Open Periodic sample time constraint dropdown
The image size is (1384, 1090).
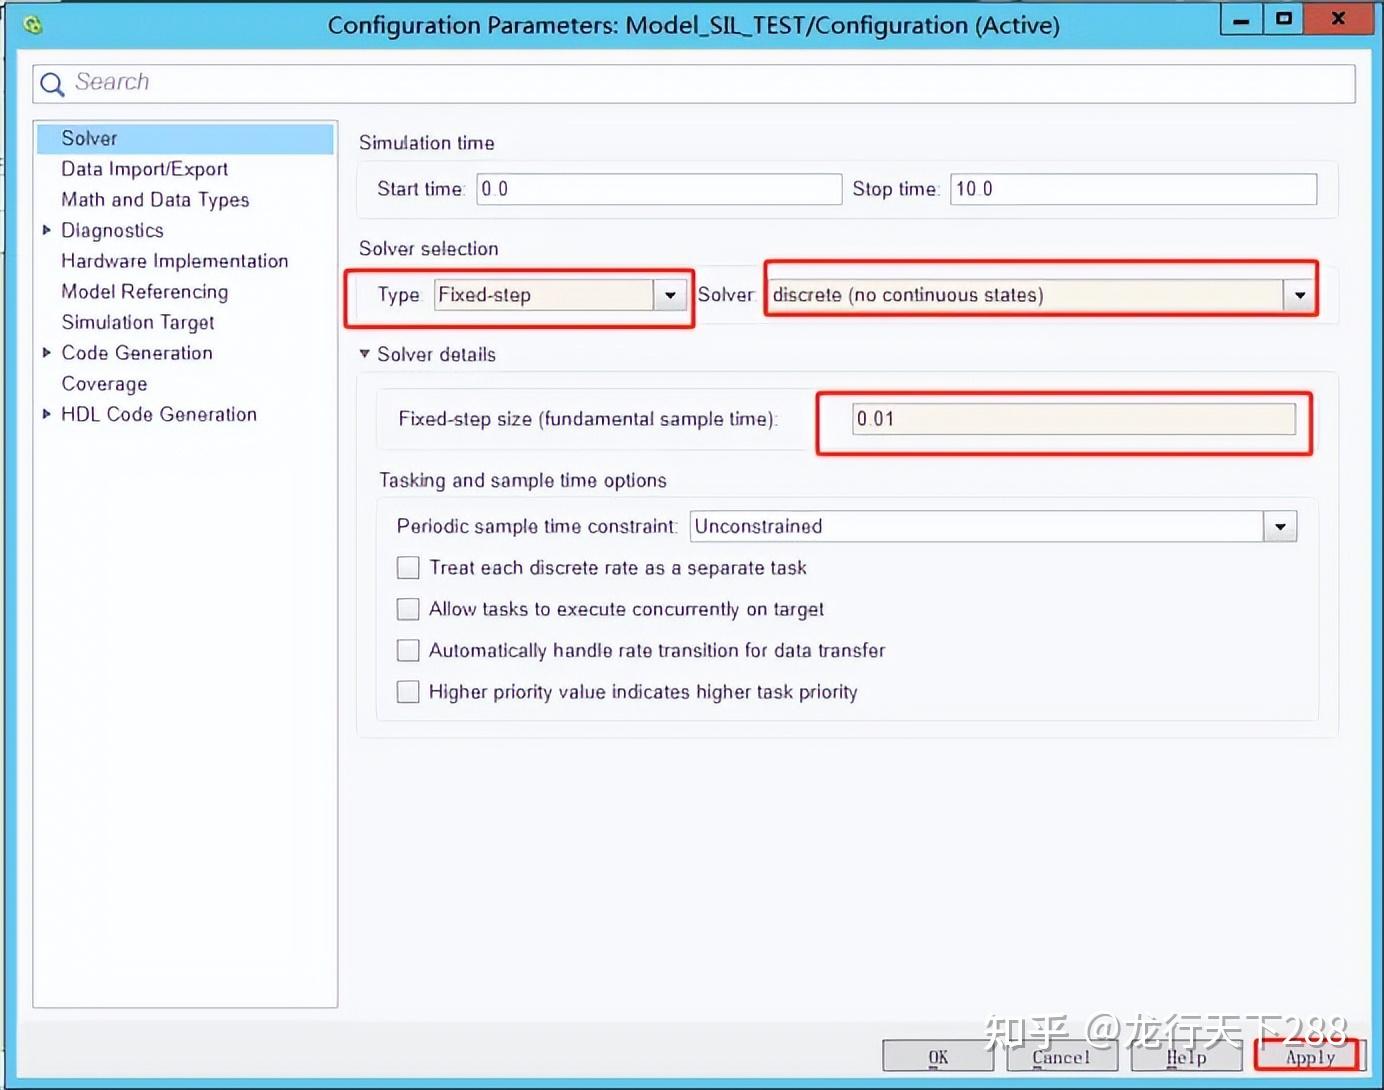[x=1280, y=527]
